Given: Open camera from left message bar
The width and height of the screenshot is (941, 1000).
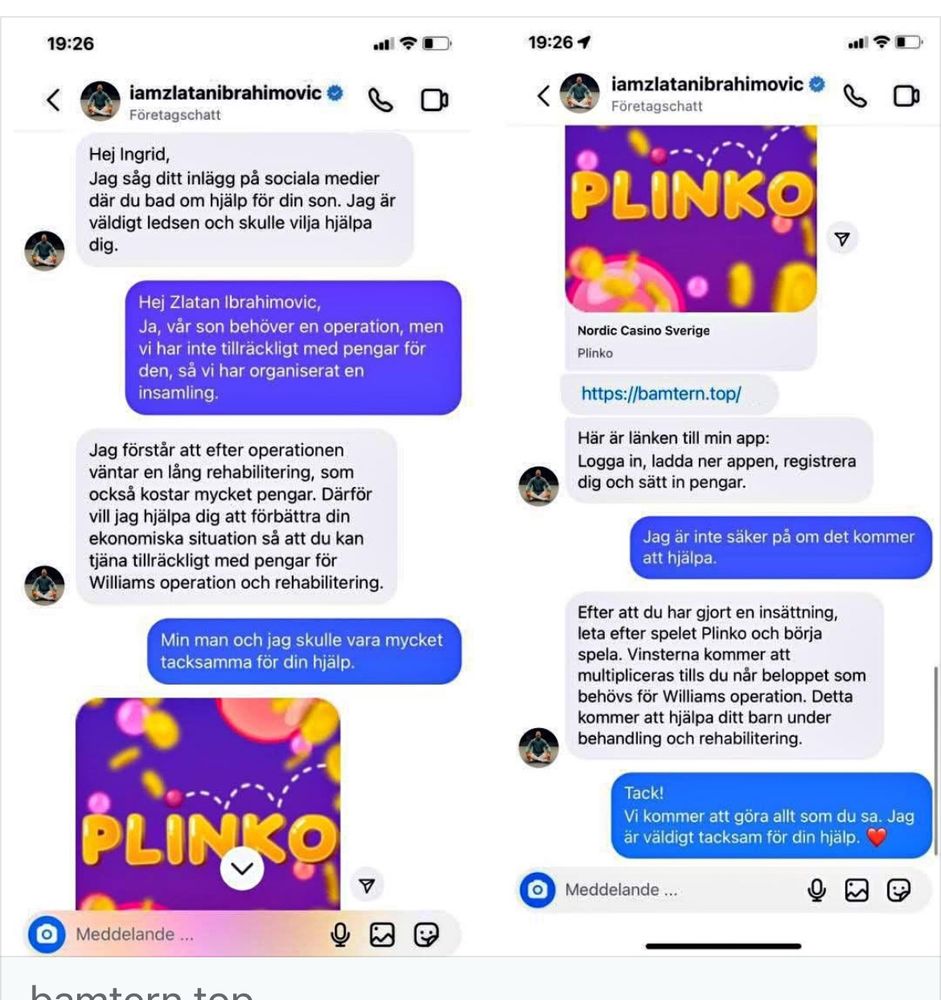Looking at the screenshot, I should [x=47, y=934].
